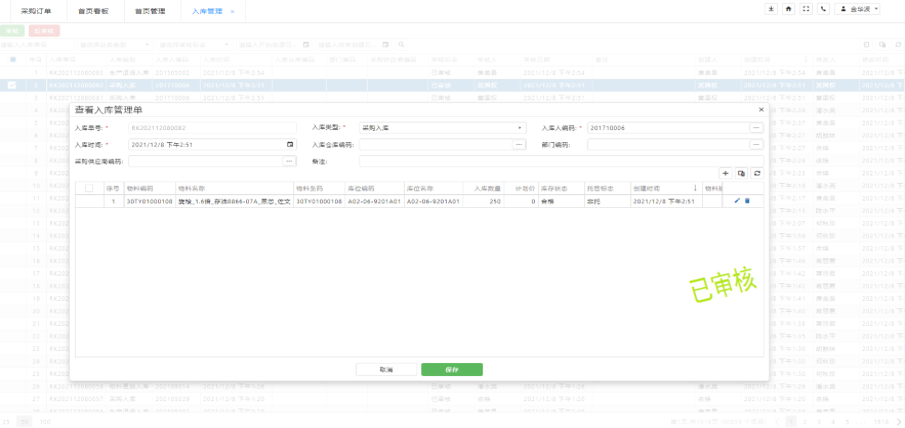Click the 托盘标志 column header
Screen dimensions: 905x428
coord(607,188)
